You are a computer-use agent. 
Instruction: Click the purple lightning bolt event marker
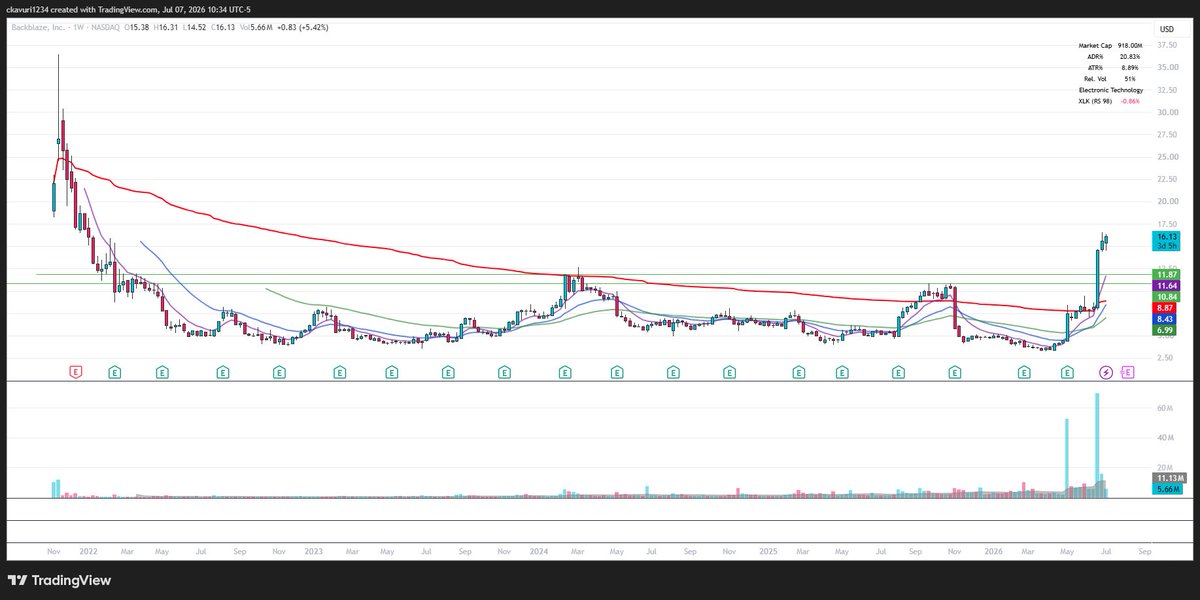pos(1105,372)
